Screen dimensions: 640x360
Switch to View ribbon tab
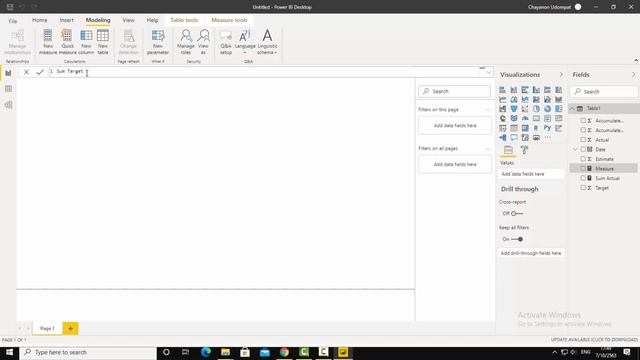(x=128, y=20)
